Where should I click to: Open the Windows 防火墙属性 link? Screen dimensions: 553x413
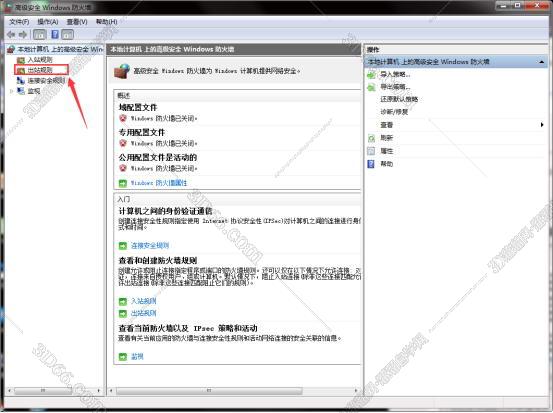click(159, 183)
